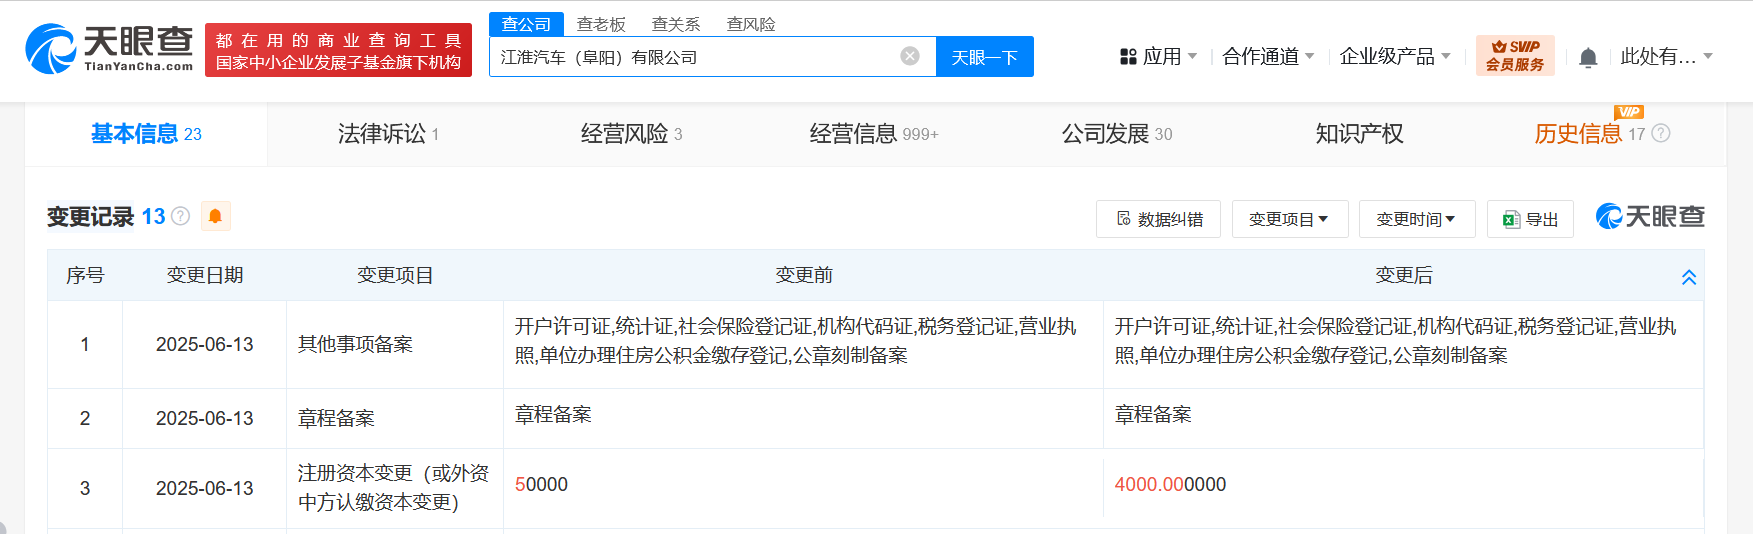Screen dimensions: 1753x534
Task: Clear the search box with the X icon
Action: coord(910,56)
